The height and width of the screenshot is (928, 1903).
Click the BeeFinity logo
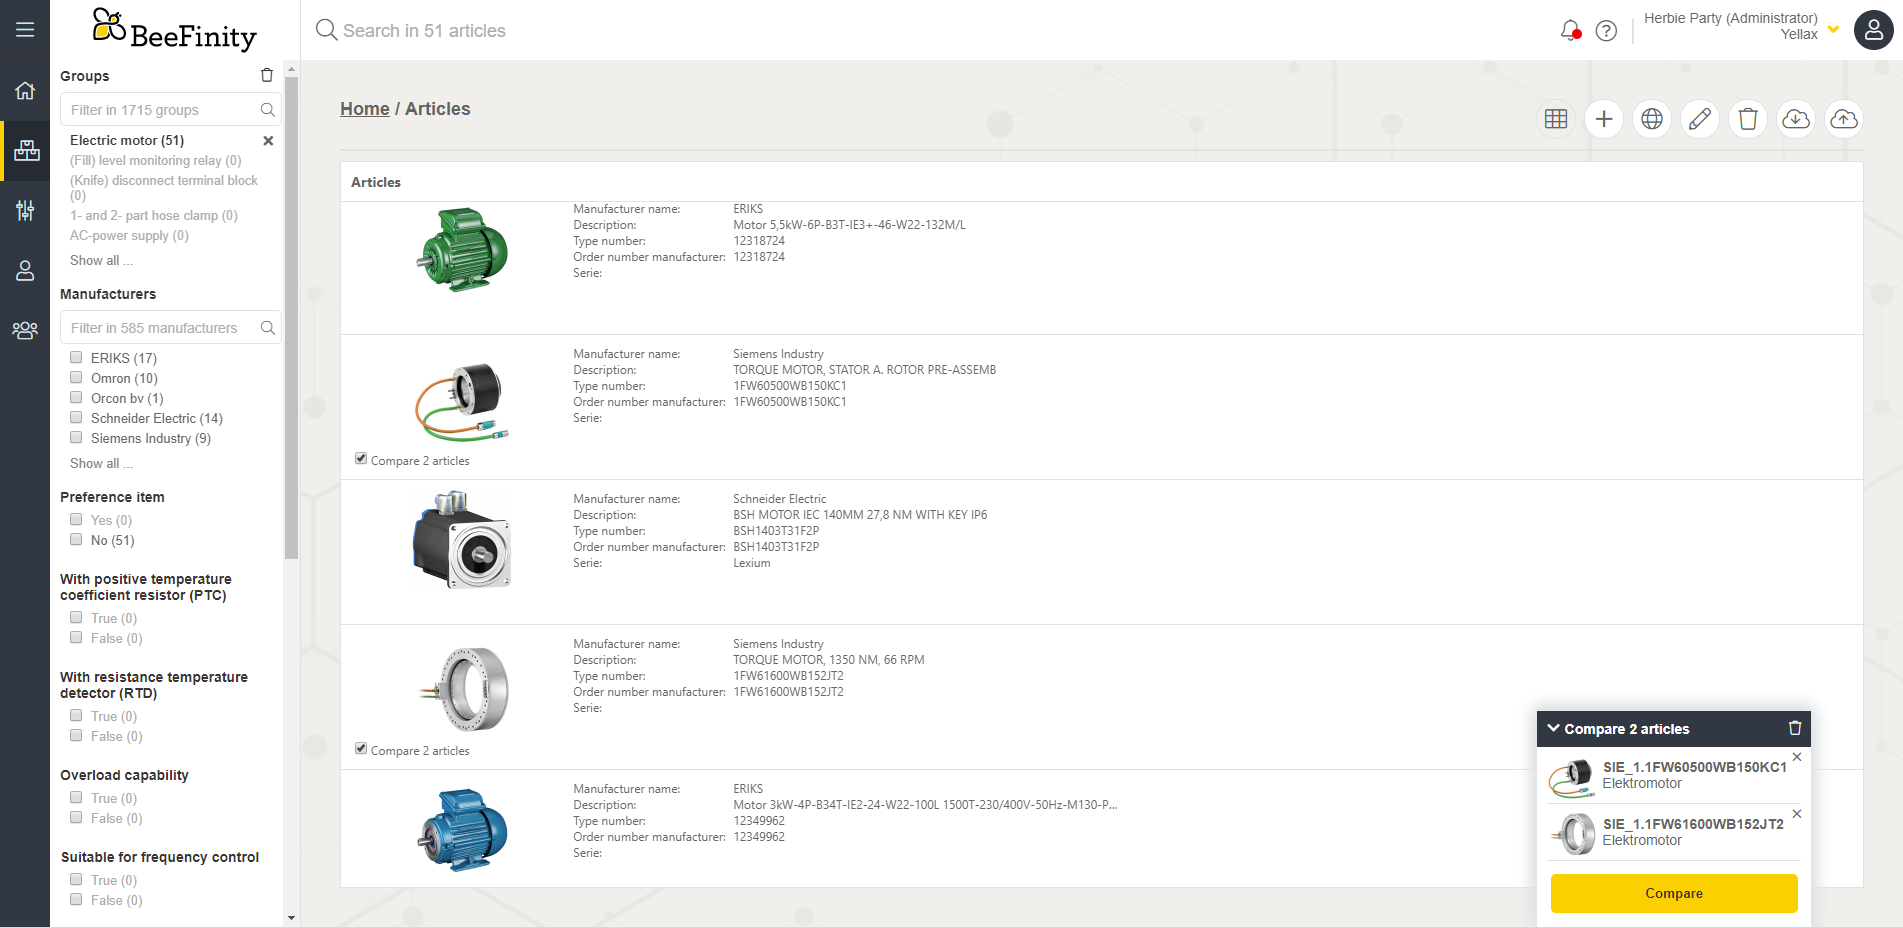(174, 30)
